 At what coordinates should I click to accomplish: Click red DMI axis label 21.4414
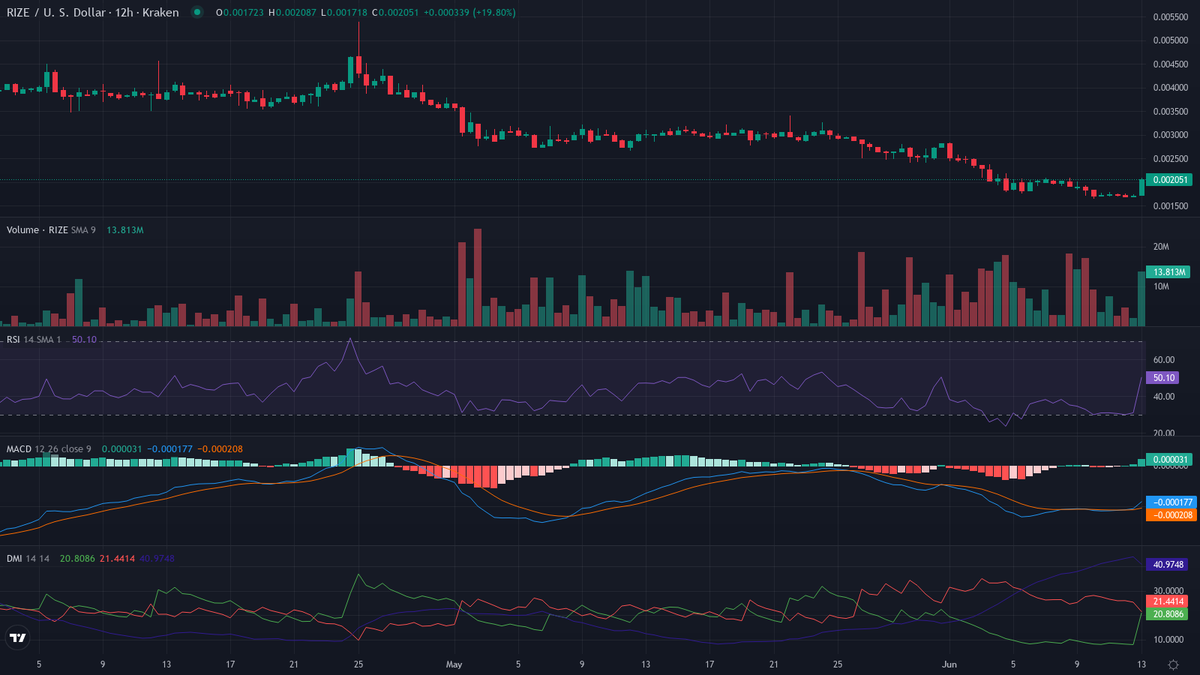(1167, 601)
